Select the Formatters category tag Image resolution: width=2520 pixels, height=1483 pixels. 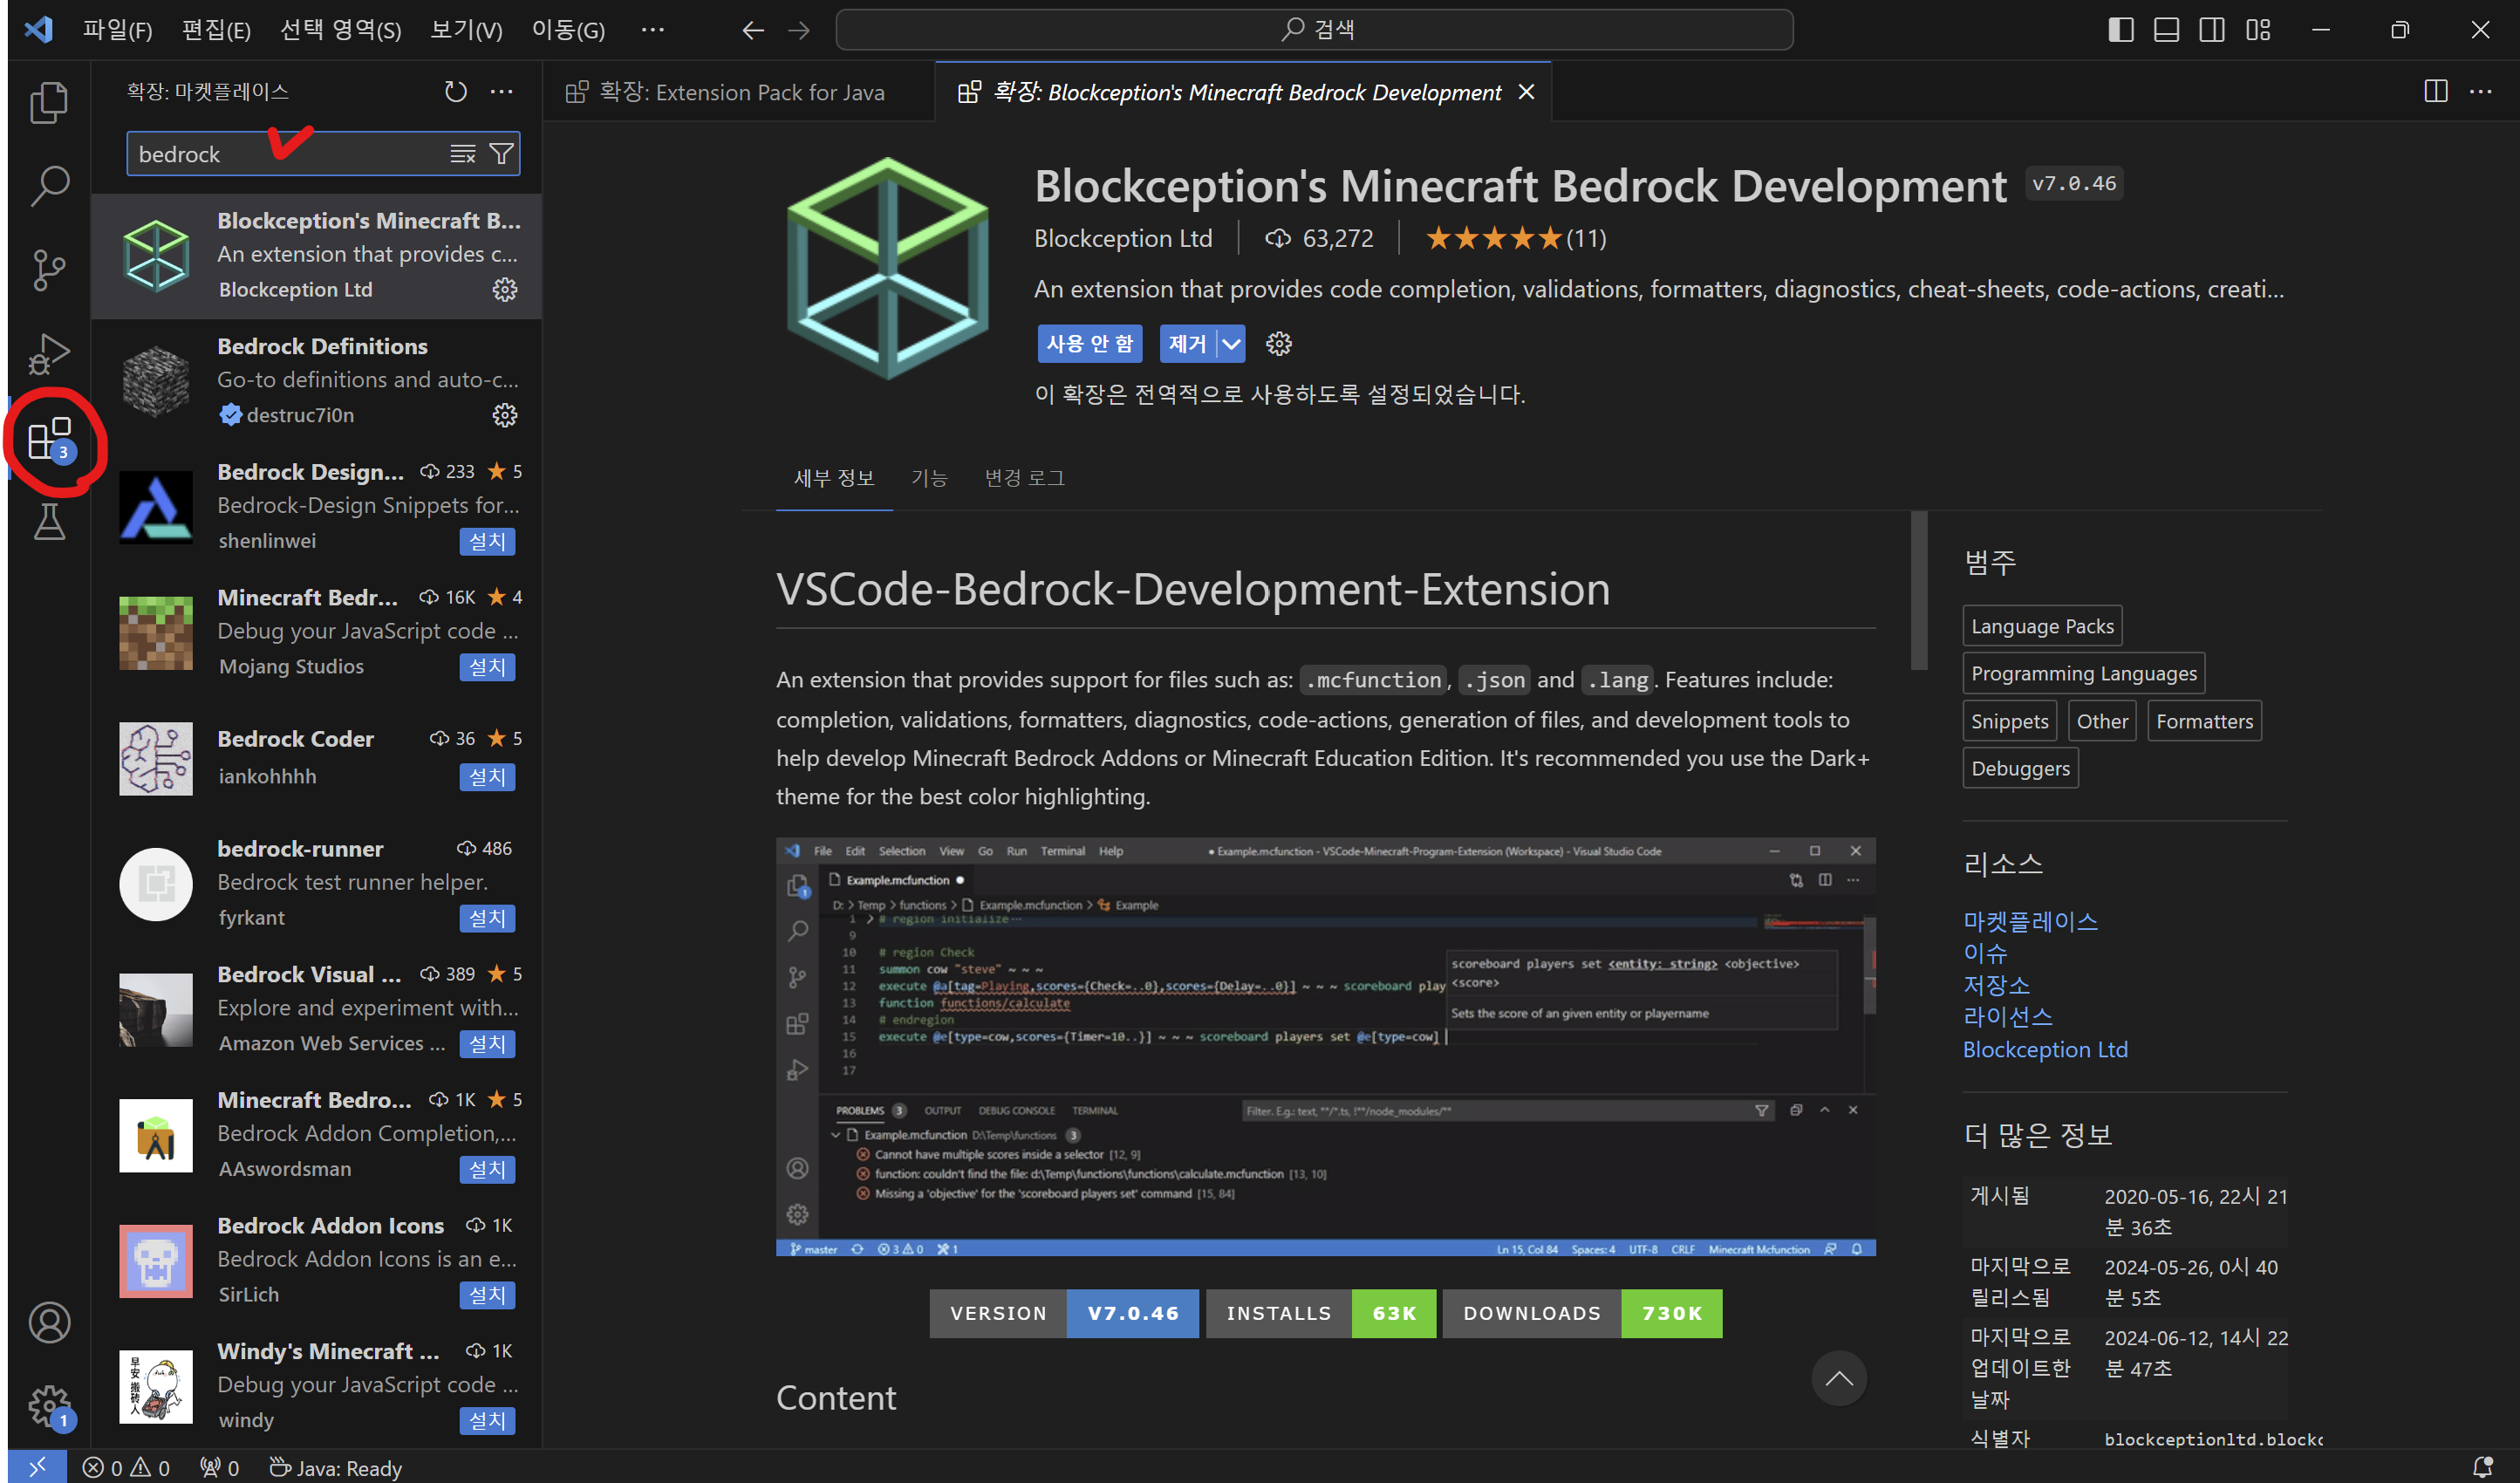[x=2204, y=722]
